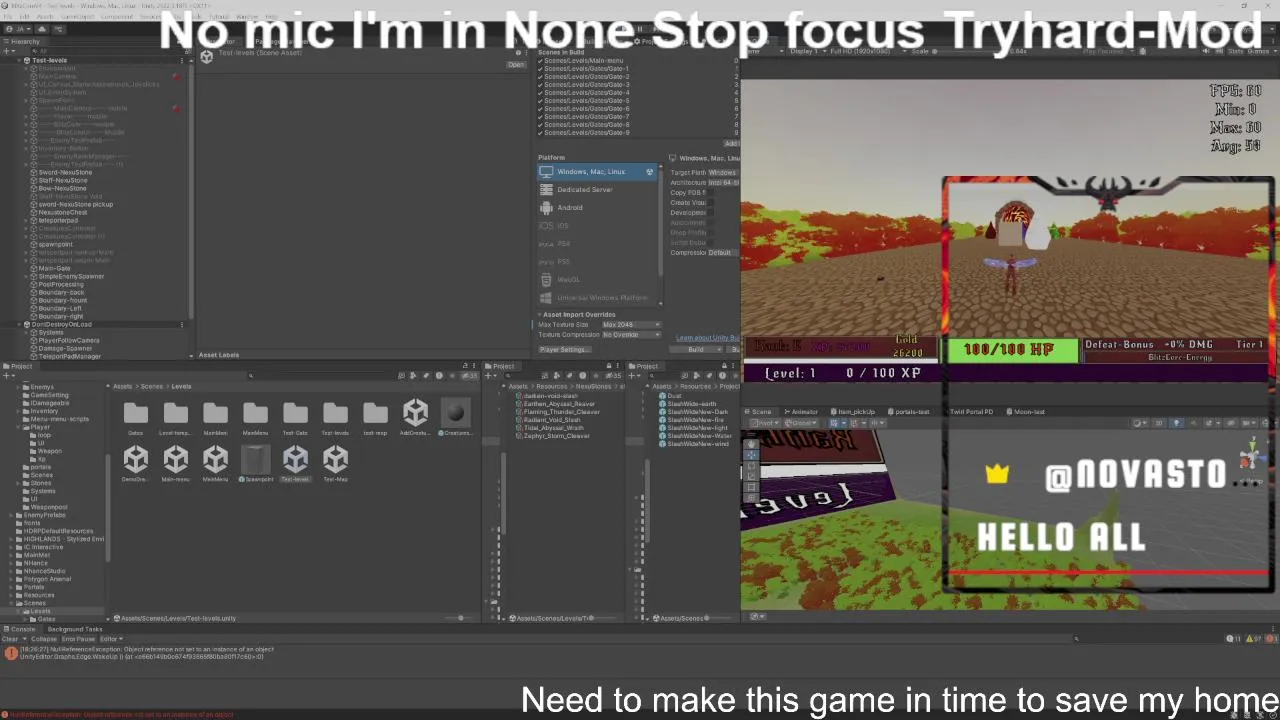Open the Texture Compression dropdown
The image size is (1280, 720).
click(x=631, y=335)
